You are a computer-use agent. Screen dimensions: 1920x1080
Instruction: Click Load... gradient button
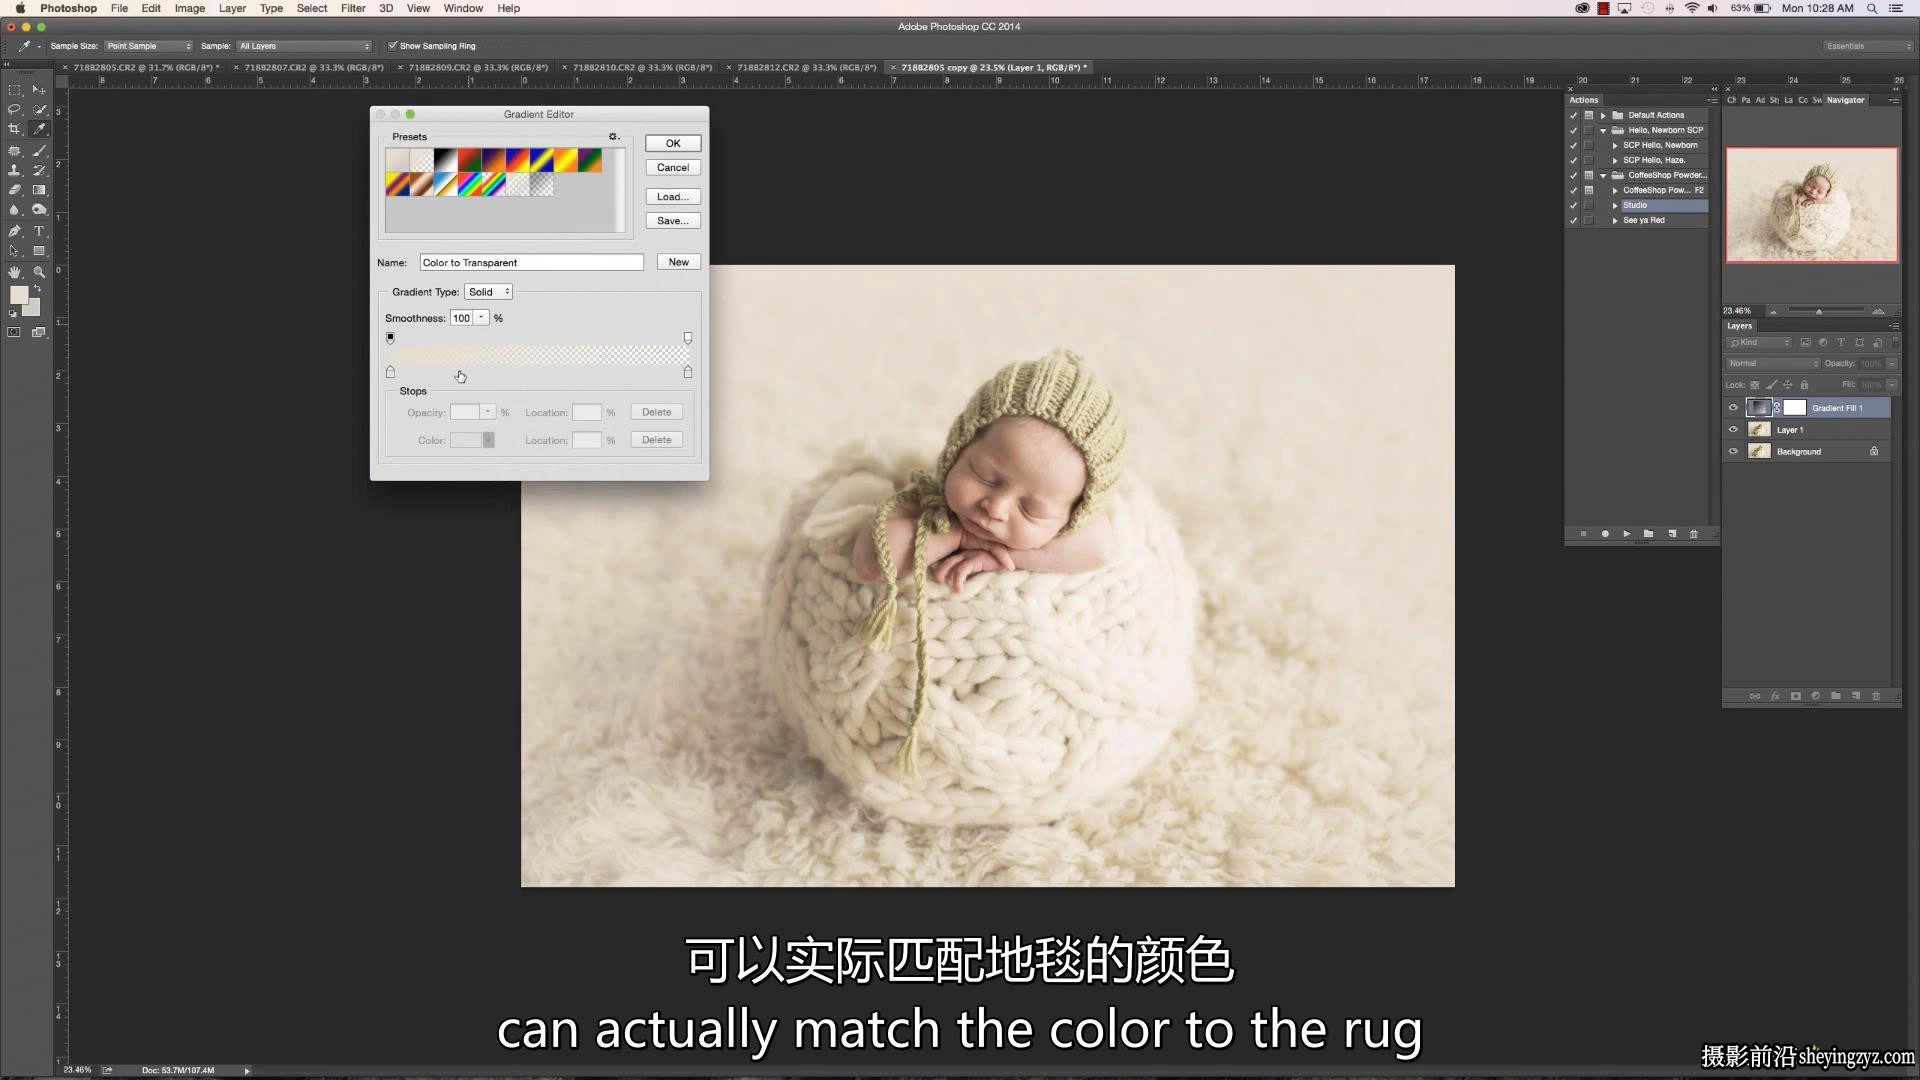click(673, 197)
